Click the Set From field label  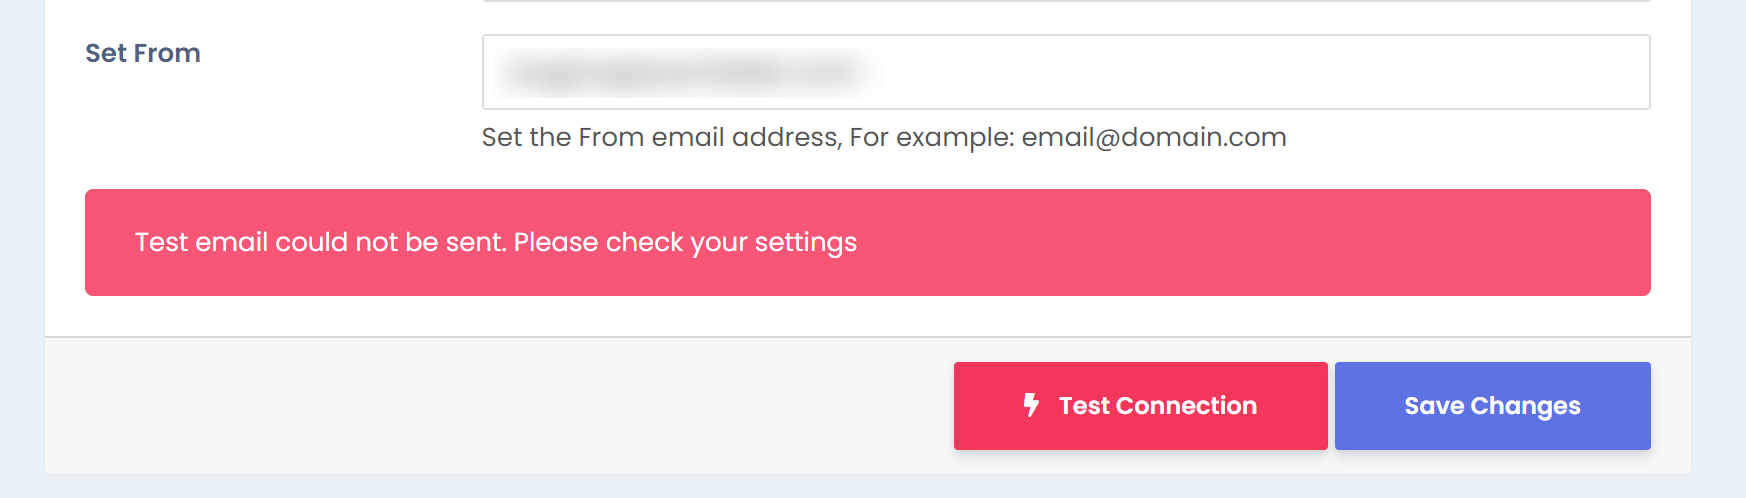143,53
